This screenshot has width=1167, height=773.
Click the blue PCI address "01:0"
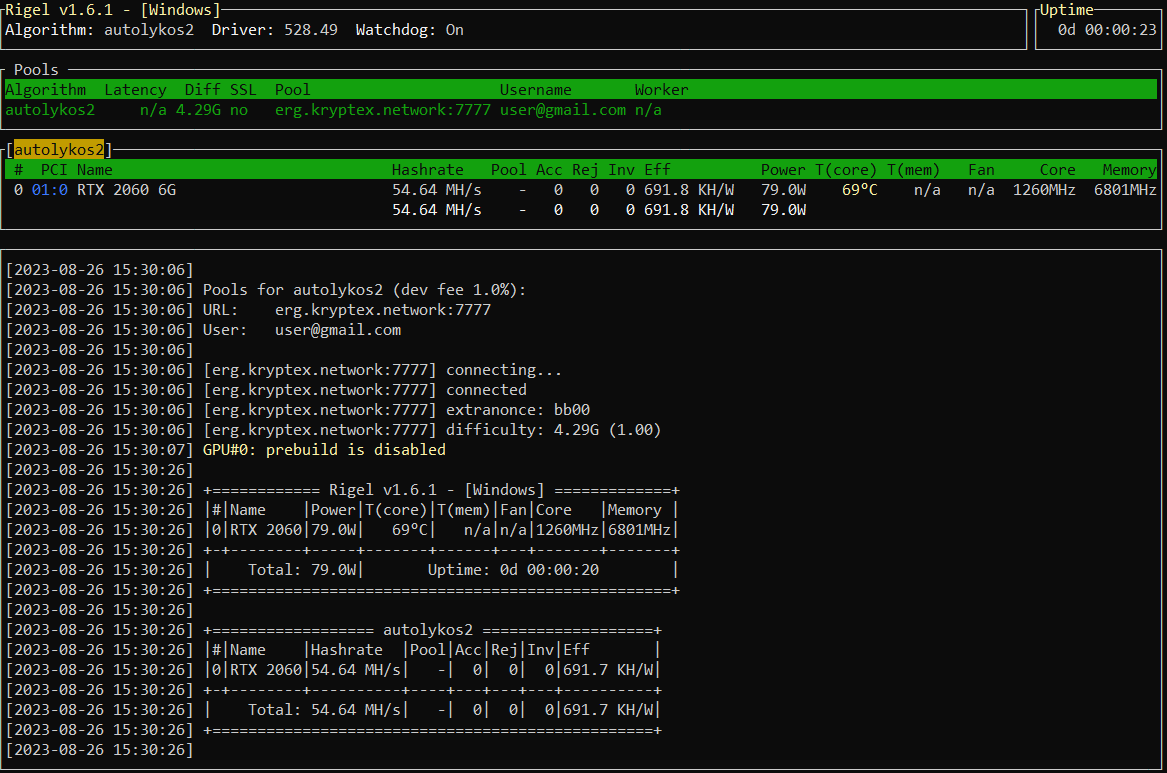click(x=50, y=190)
